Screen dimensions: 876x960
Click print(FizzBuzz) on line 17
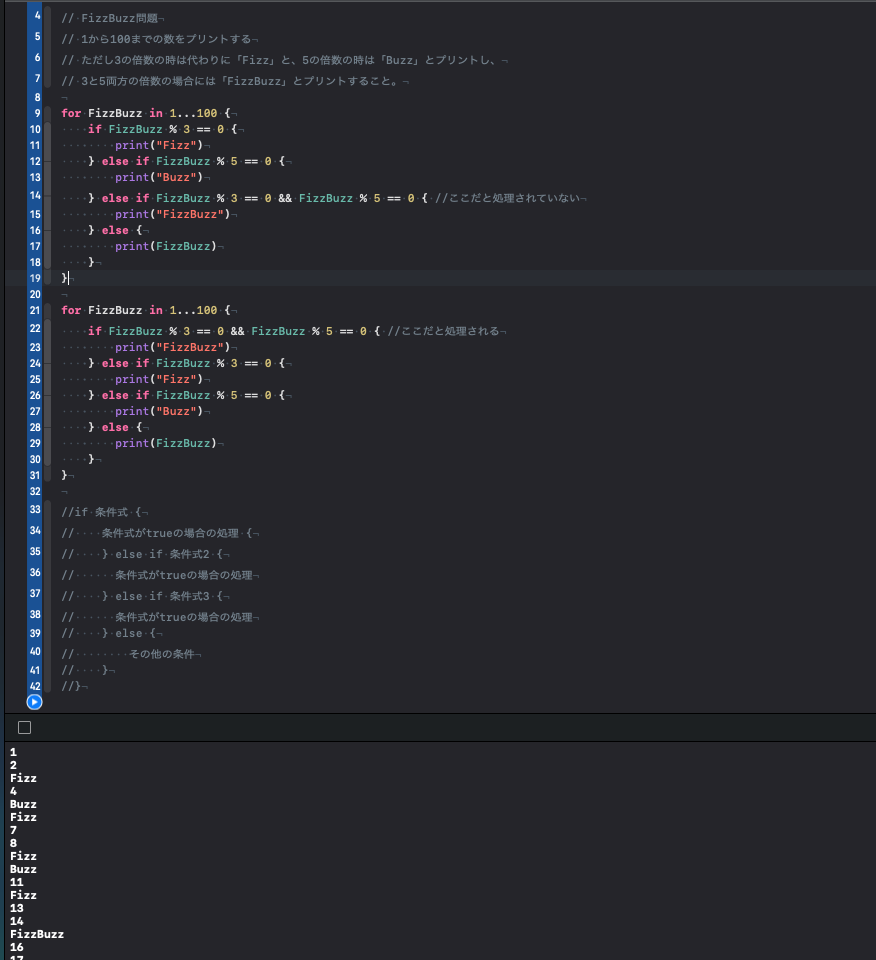[166, 246]
